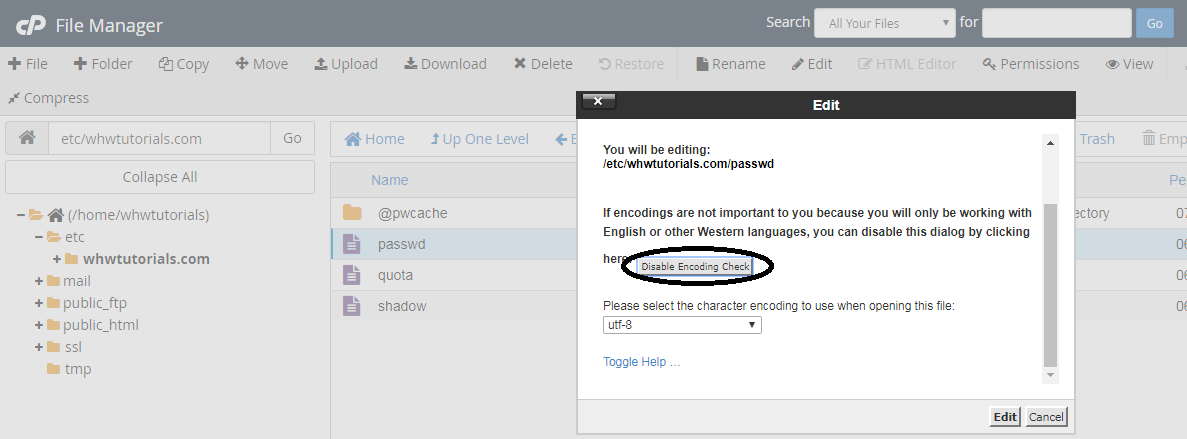Click Download in the toolbar
Screen dimensions: 1187x439
click(445, 64)
